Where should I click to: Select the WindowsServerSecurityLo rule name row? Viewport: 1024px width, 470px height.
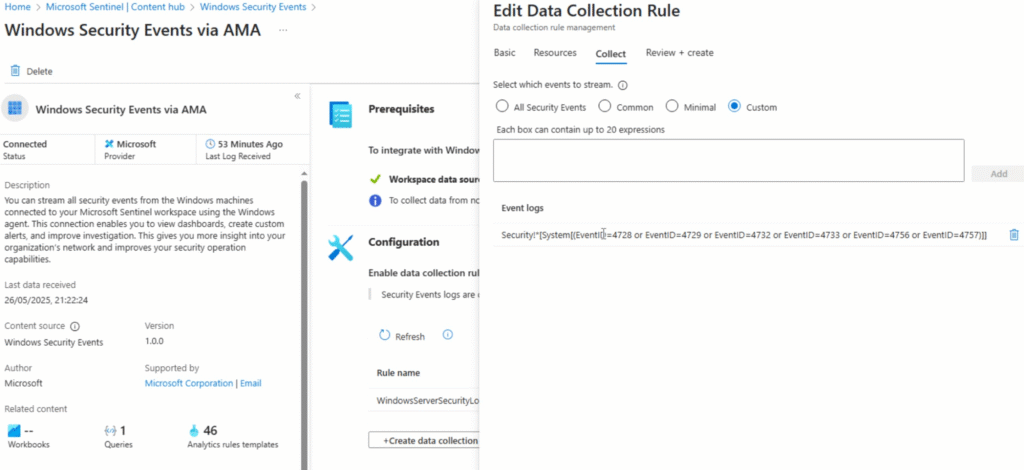point(428,400)
